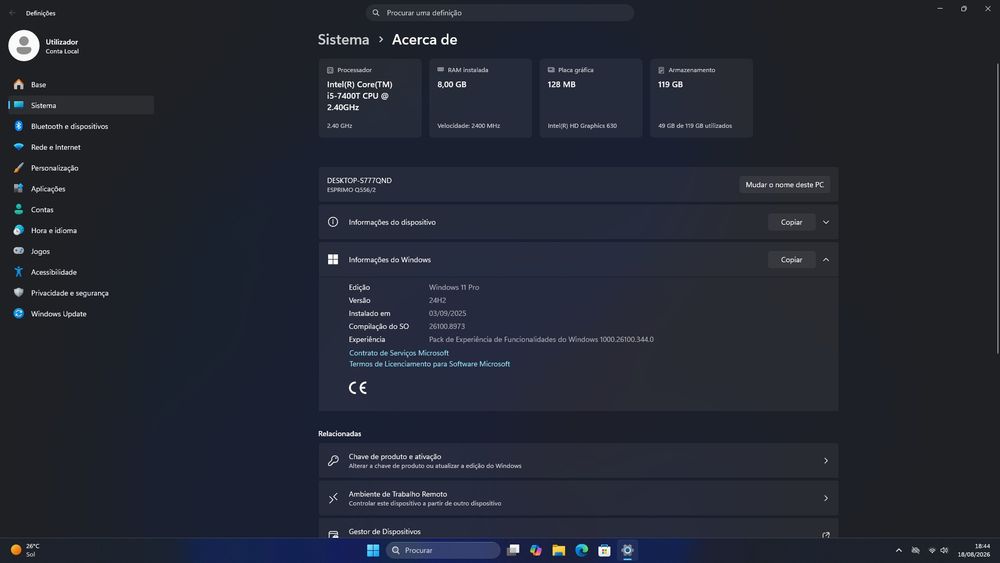Select Privacidade e segurança menu item
Screen dimensions: 1000x563
(82, 293)
